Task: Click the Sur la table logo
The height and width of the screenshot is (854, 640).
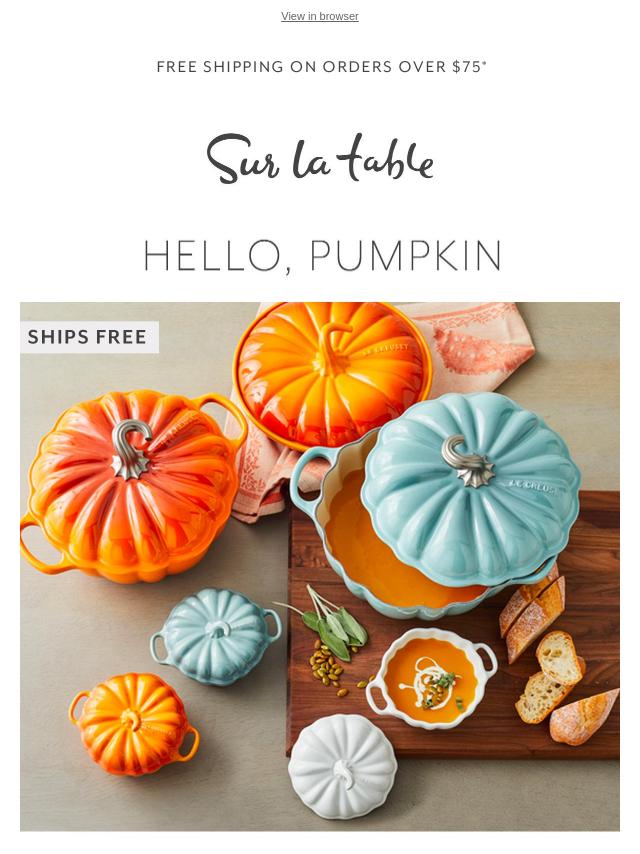Action: coord(320,158)
